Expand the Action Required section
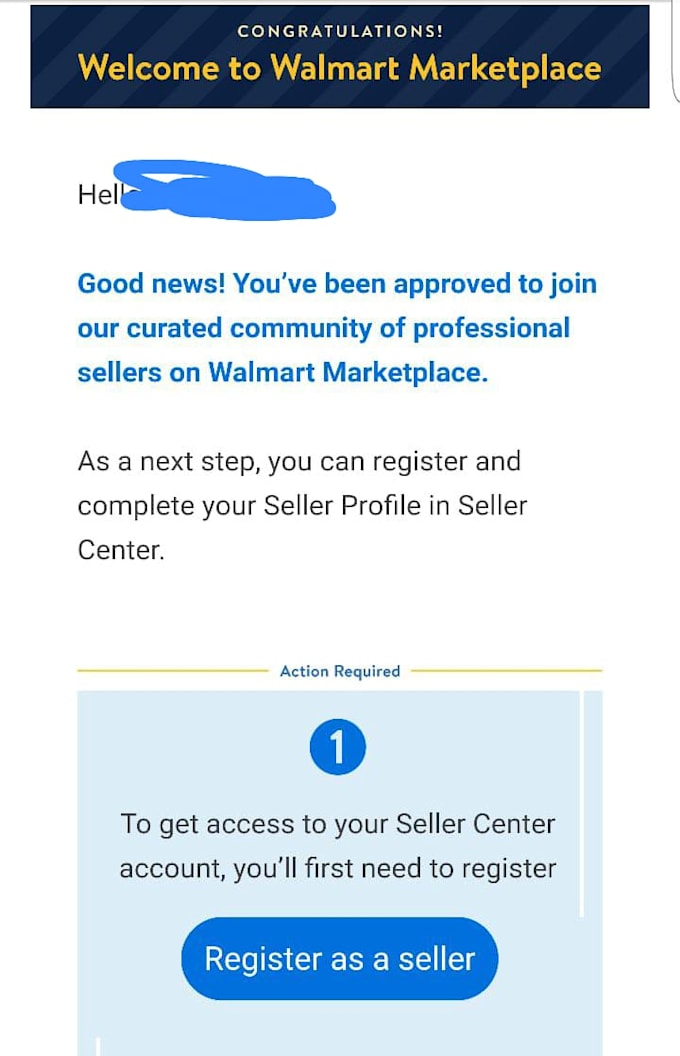 (x=339, y=671)
